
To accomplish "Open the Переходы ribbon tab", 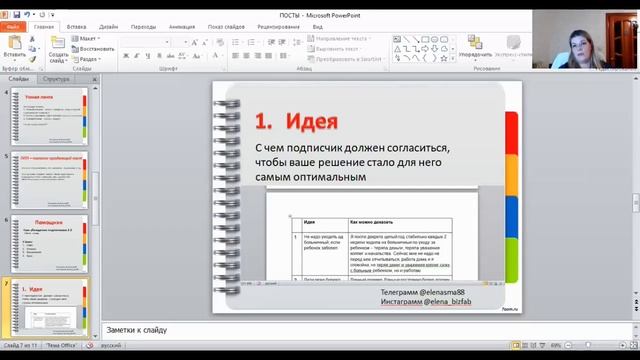I will (x=143, y=27).
